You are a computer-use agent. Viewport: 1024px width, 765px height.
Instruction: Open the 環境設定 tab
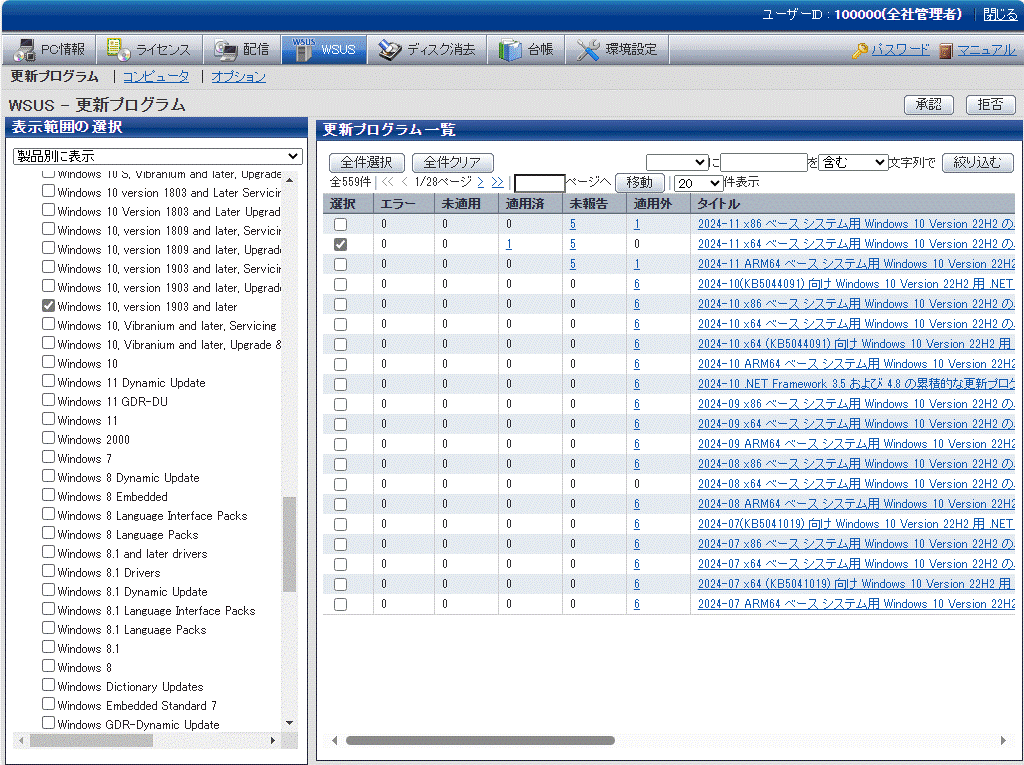617,50
